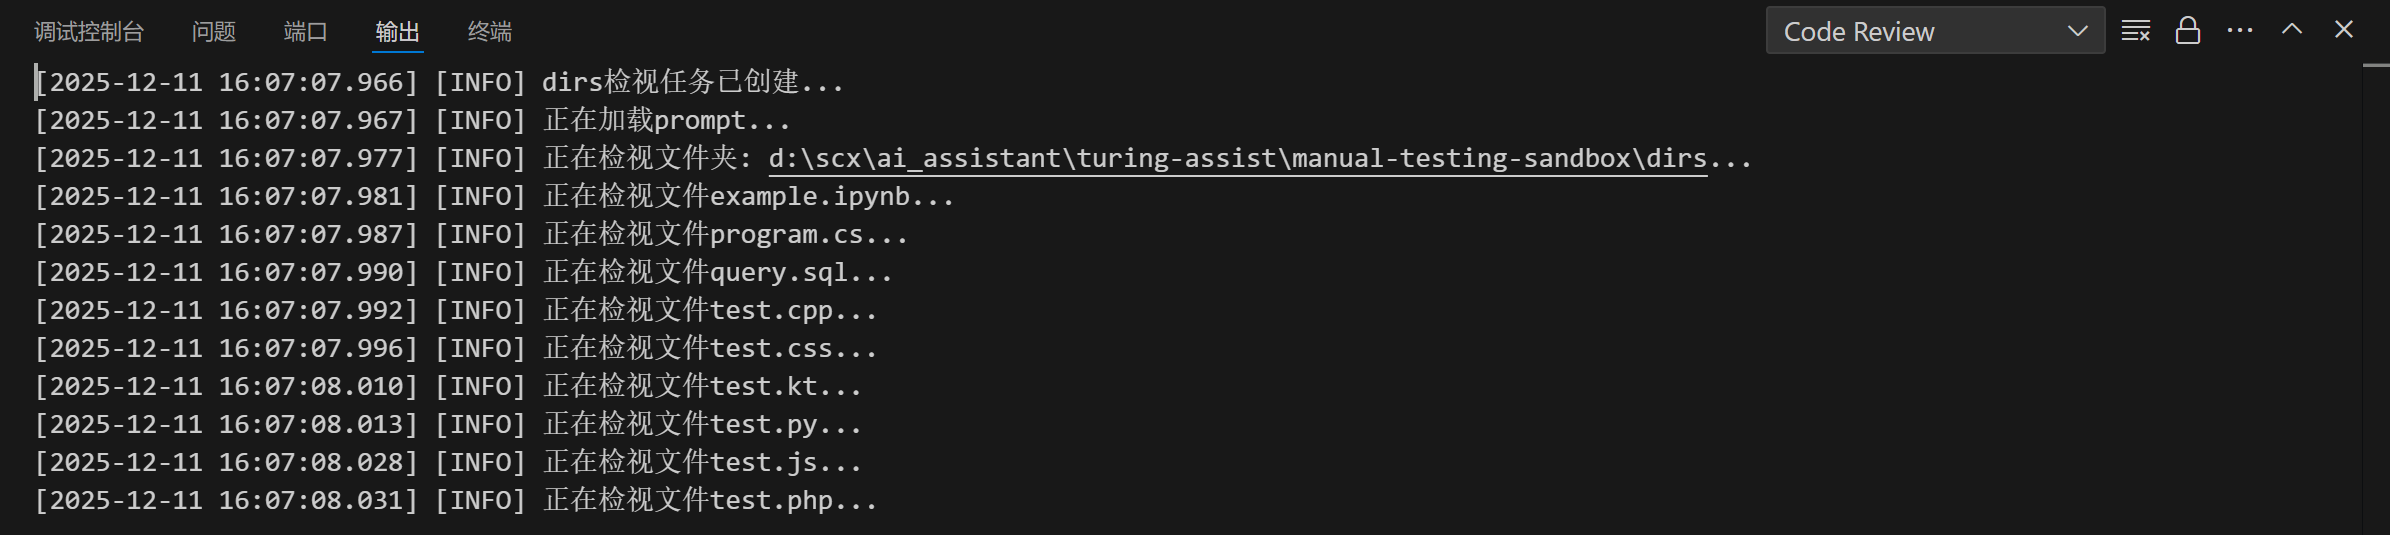Viewport: 2390px width, 535px height.
Task: Place cursor on the query.sql log line
Action: pos(717,273)
